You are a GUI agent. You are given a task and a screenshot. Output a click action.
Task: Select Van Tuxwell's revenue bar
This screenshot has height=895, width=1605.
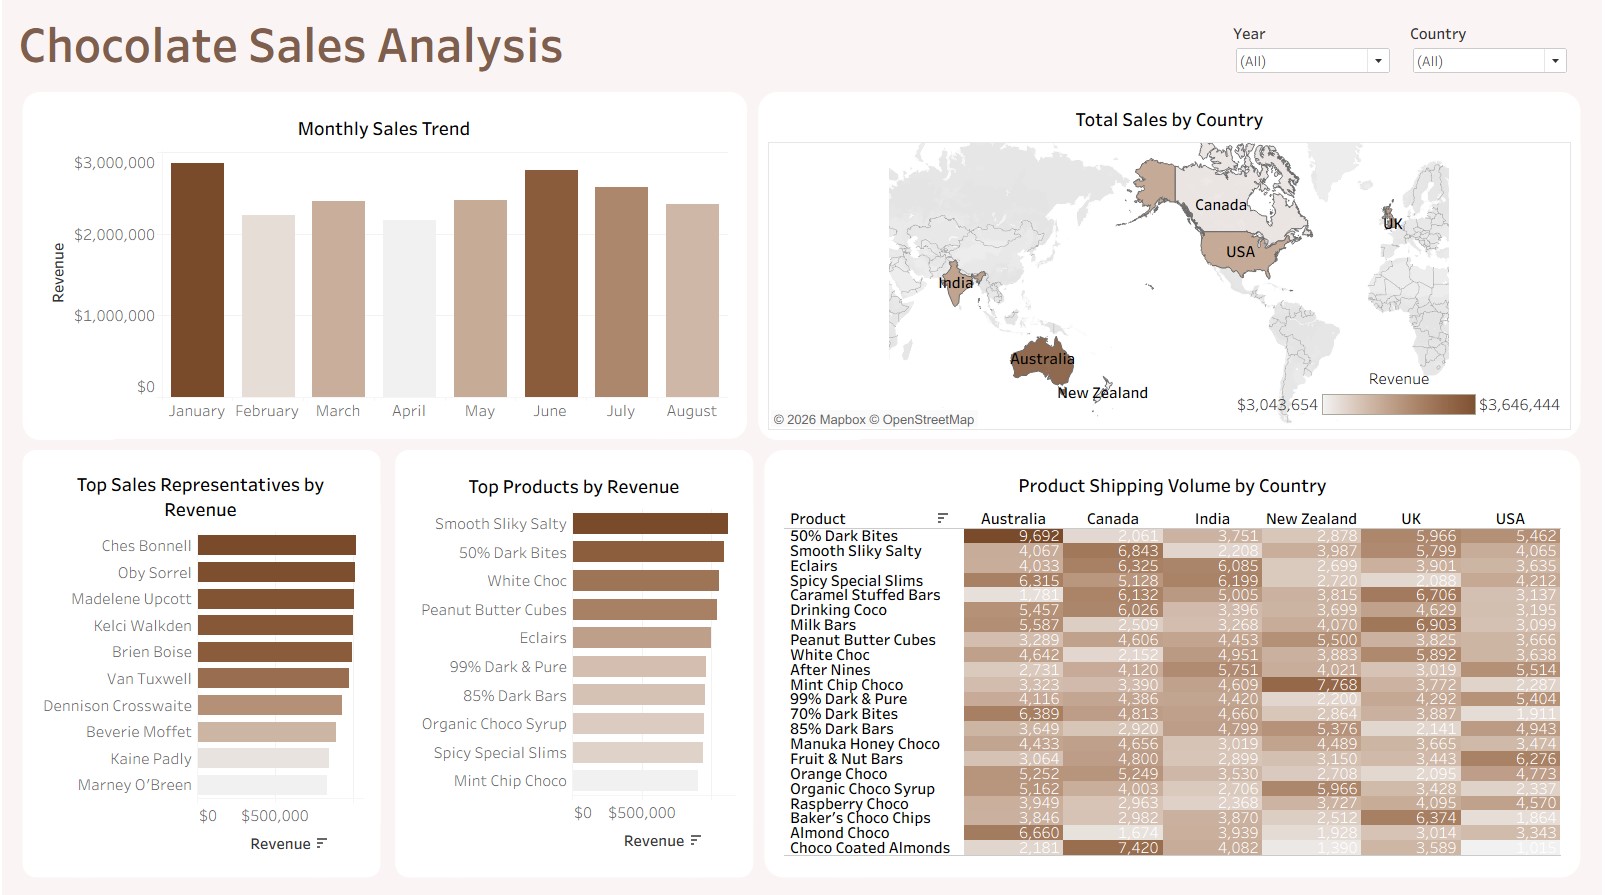273,678
